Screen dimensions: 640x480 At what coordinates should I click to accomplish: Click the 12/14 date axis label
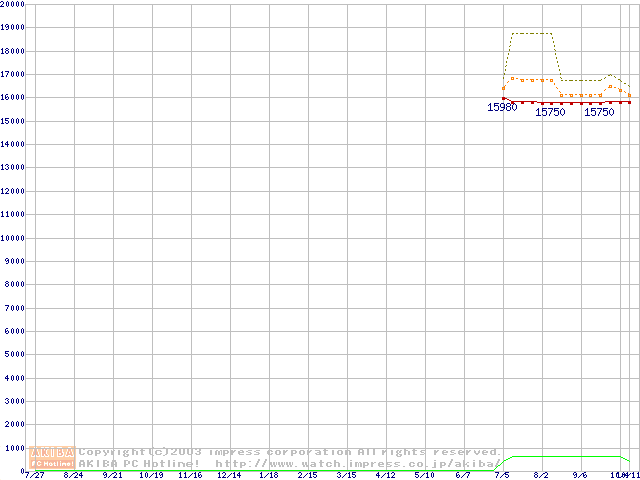pyautogui.click(x=229, y=475)
